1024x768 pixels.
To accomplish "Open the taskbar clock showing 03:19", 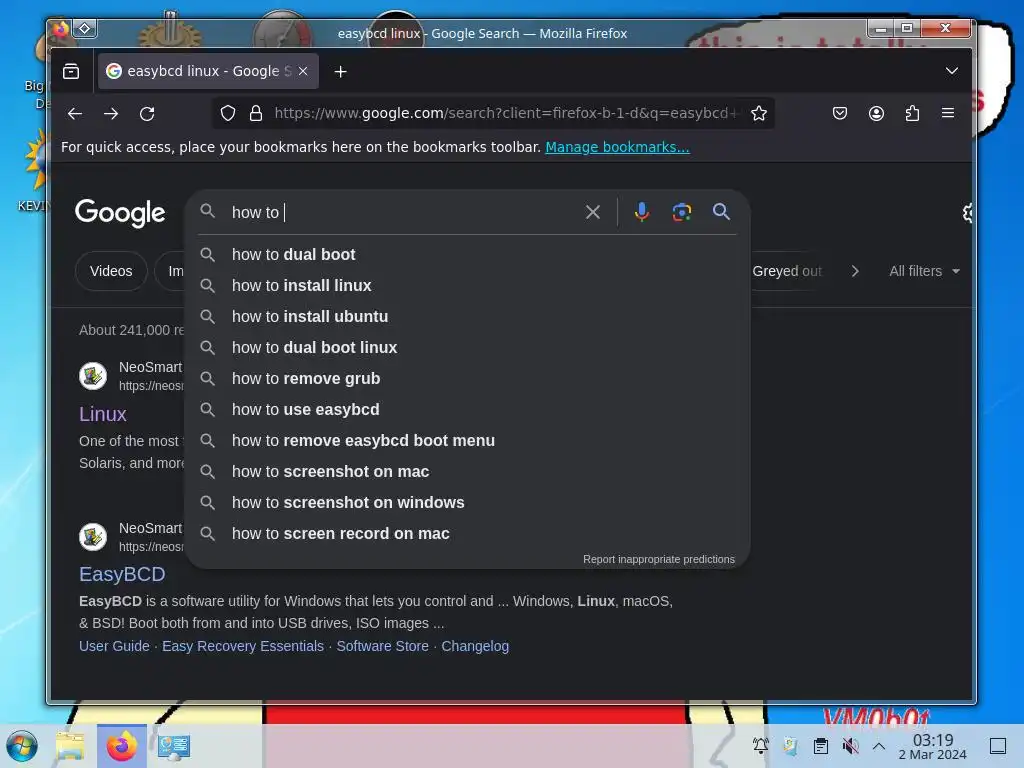I will click(x=933, y=746).
